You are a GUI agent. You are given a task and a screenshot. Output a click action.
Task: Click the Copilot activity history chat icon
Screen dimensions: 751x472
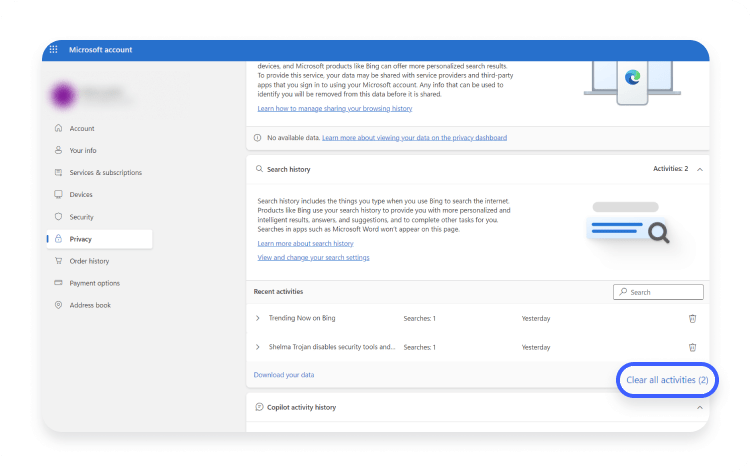259,407
